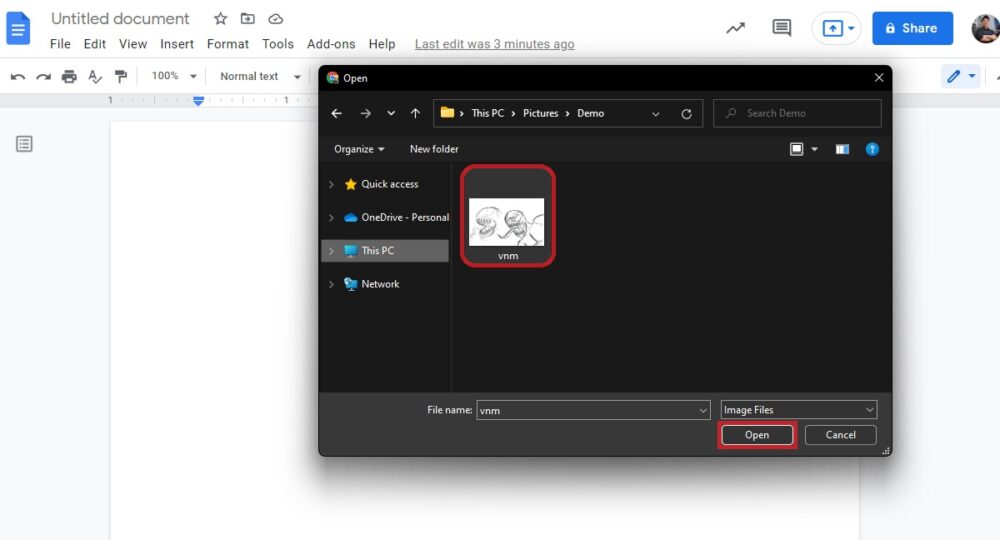The height and width of the screenshot is (540, 1000).
Task: Open the Organize dropdown menu
Action: [x=359, y=149]
